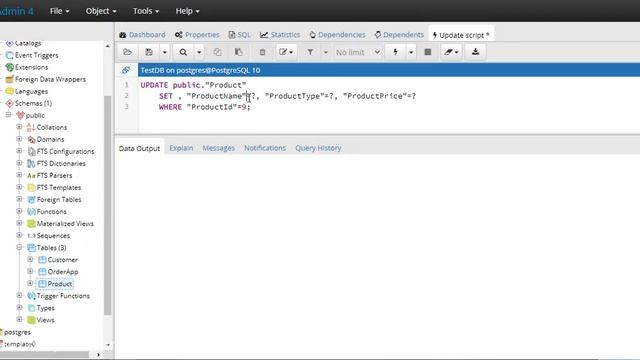Select the postgres database node
This screenshot has height=360, width=640.
[x=17, y=332]
